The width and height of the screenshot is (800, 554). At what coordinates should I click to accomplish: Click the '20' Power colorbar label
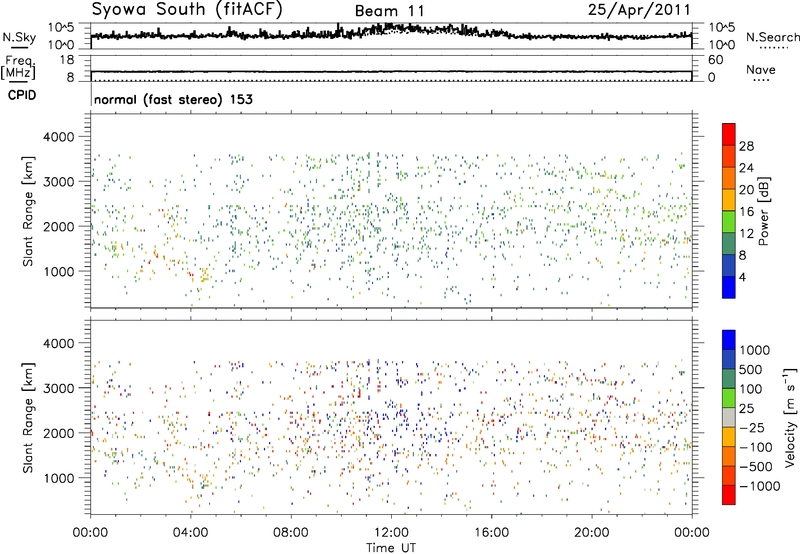pyautogui.click(x=746, y=190)
